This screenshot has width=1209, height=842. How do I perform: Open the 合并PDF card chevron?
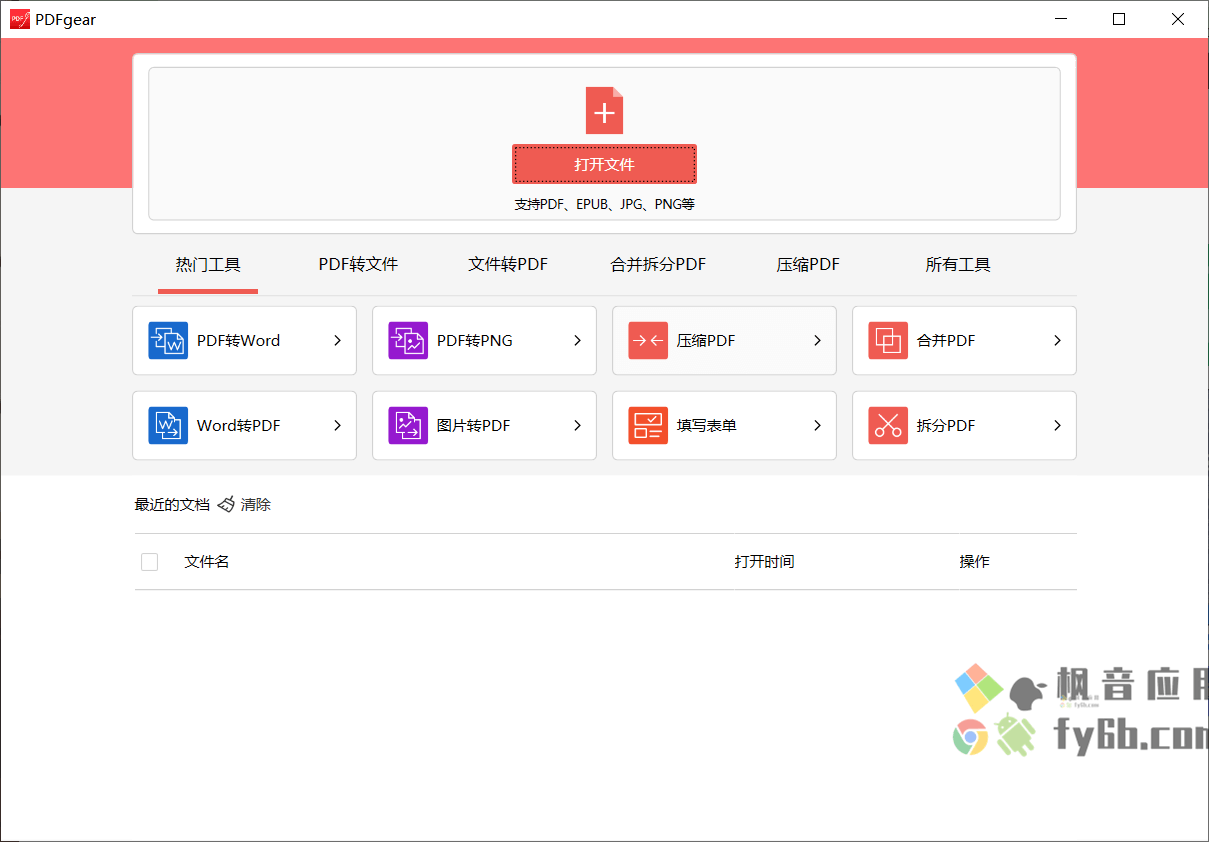tap(1057, 341)
